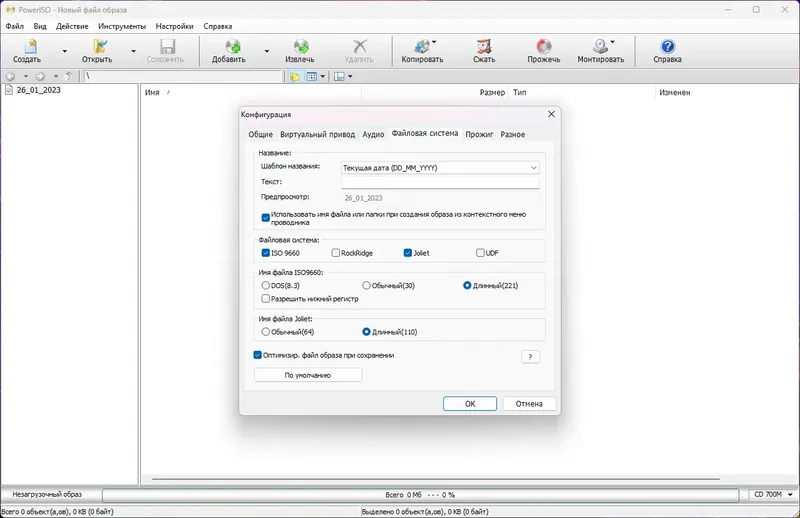Click the По умолчанию button

pyautogui.click(x=308, y=375)
